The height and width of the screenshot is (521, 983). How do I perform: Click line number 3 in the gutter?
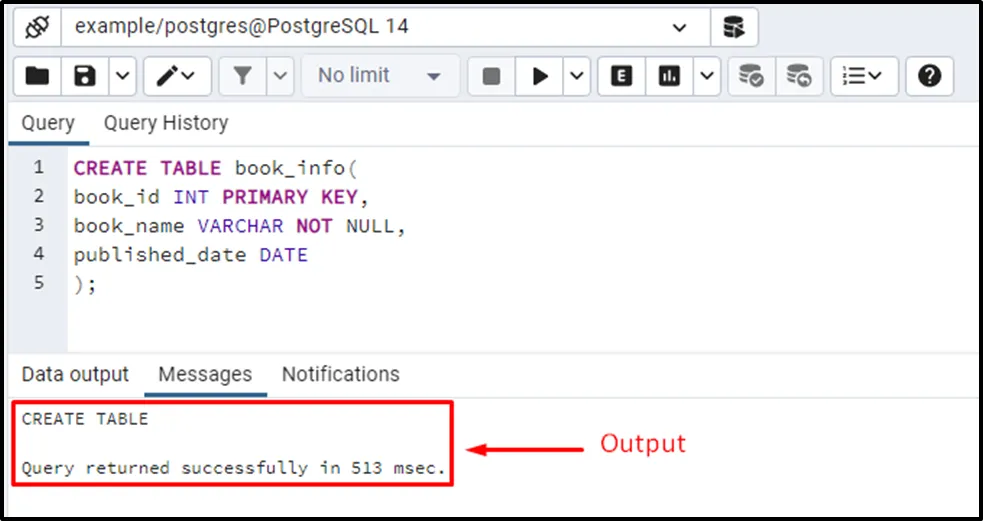pyautogui.click(x=39, y=225)
